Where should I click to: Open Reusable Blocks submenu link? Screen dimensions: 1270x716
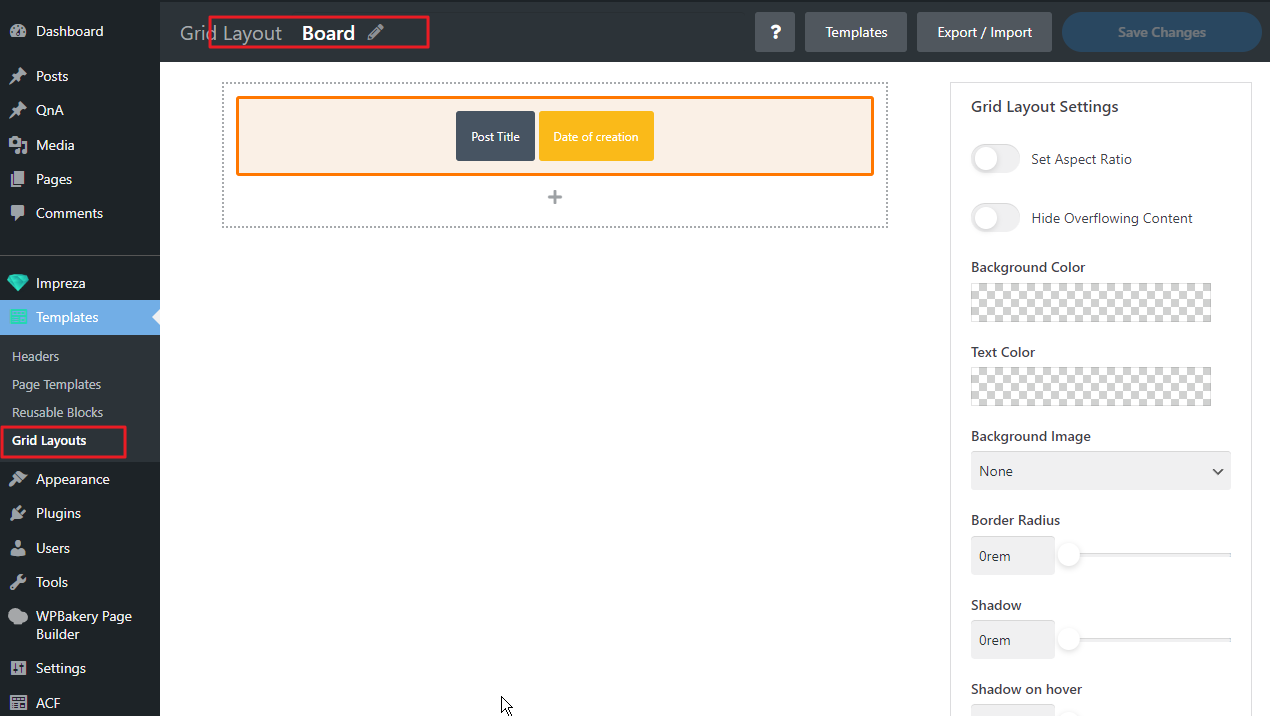(57, 412)
